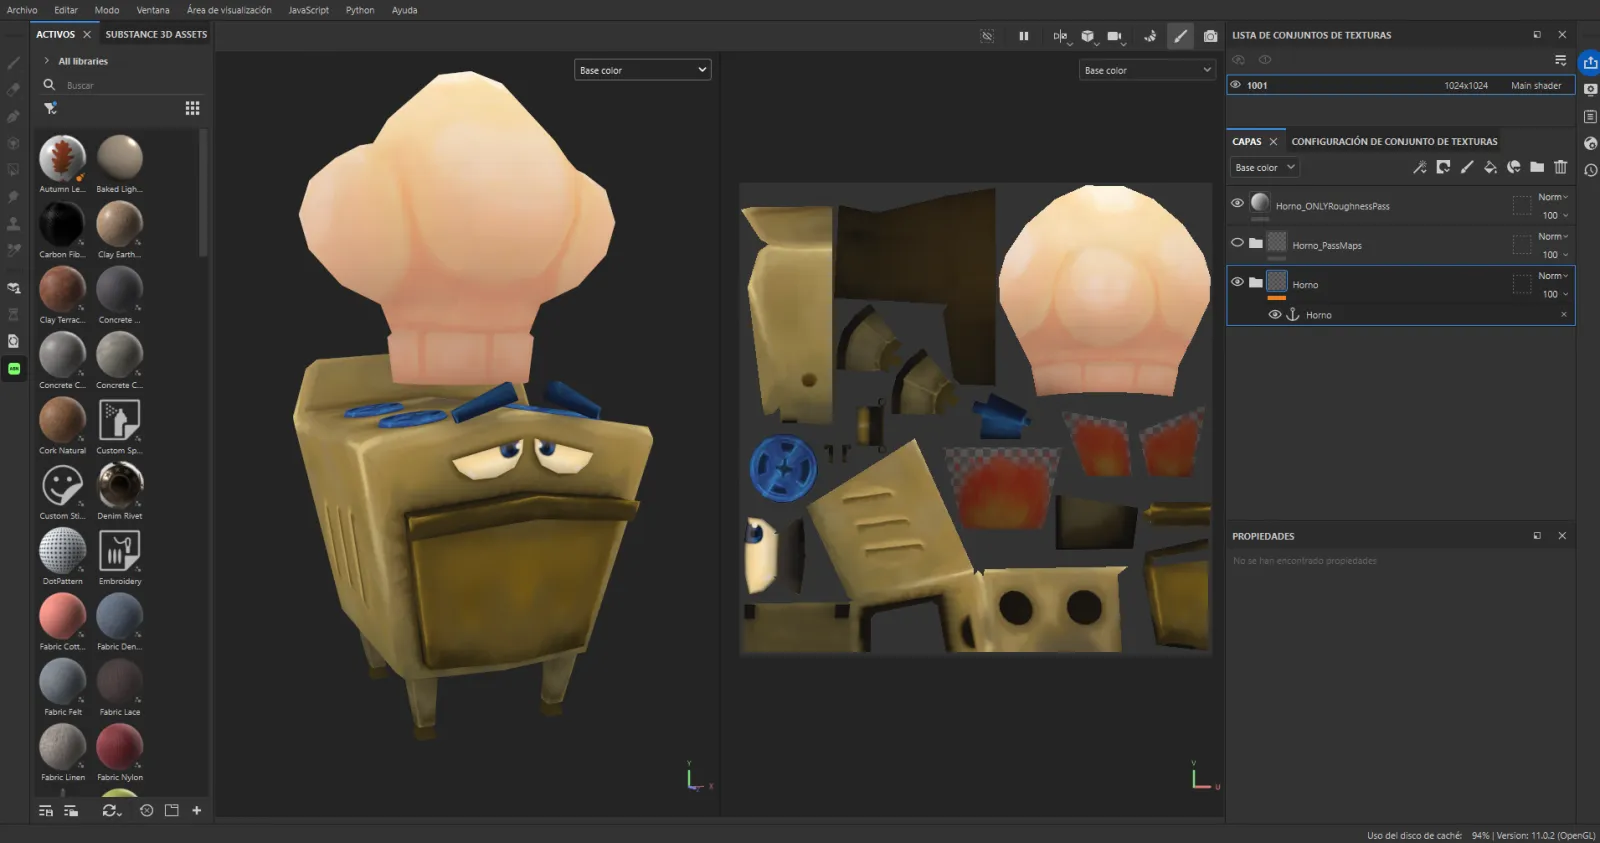Add a new asset with plus icon
1600x843 pixels.
coord(197,811)
